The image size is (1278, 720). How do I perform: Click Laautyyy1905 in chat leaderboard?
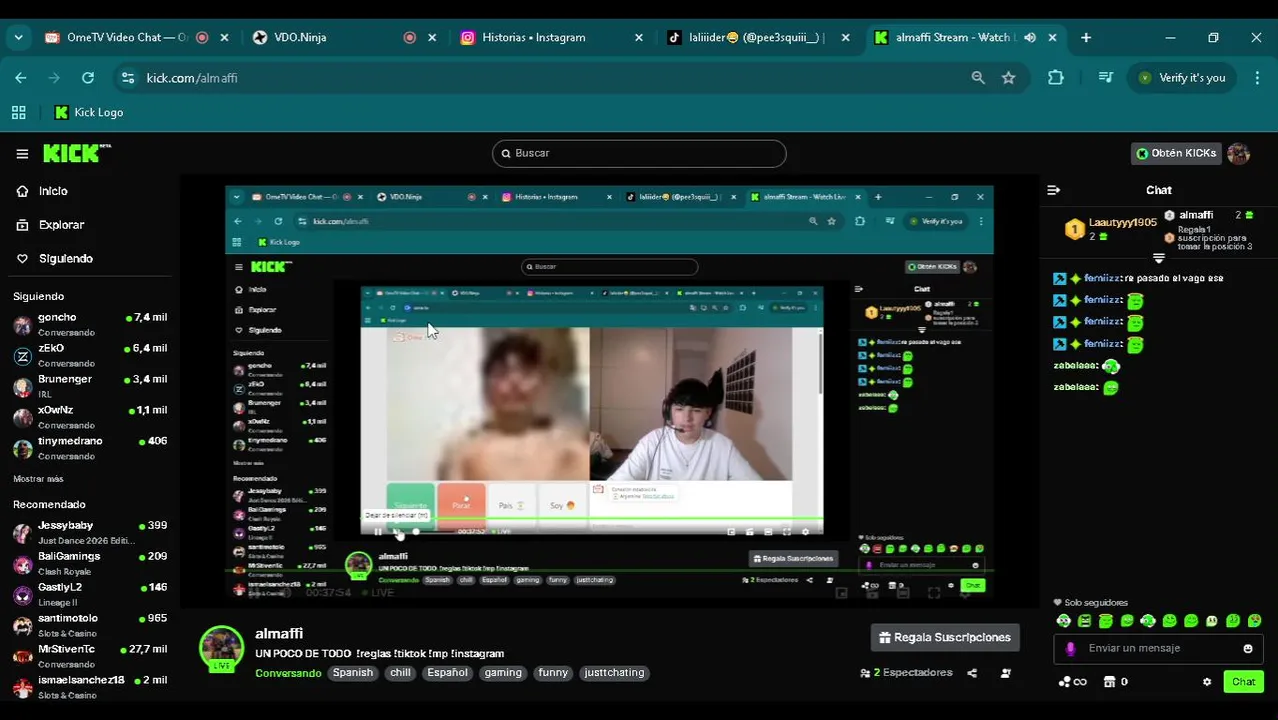1122,223
